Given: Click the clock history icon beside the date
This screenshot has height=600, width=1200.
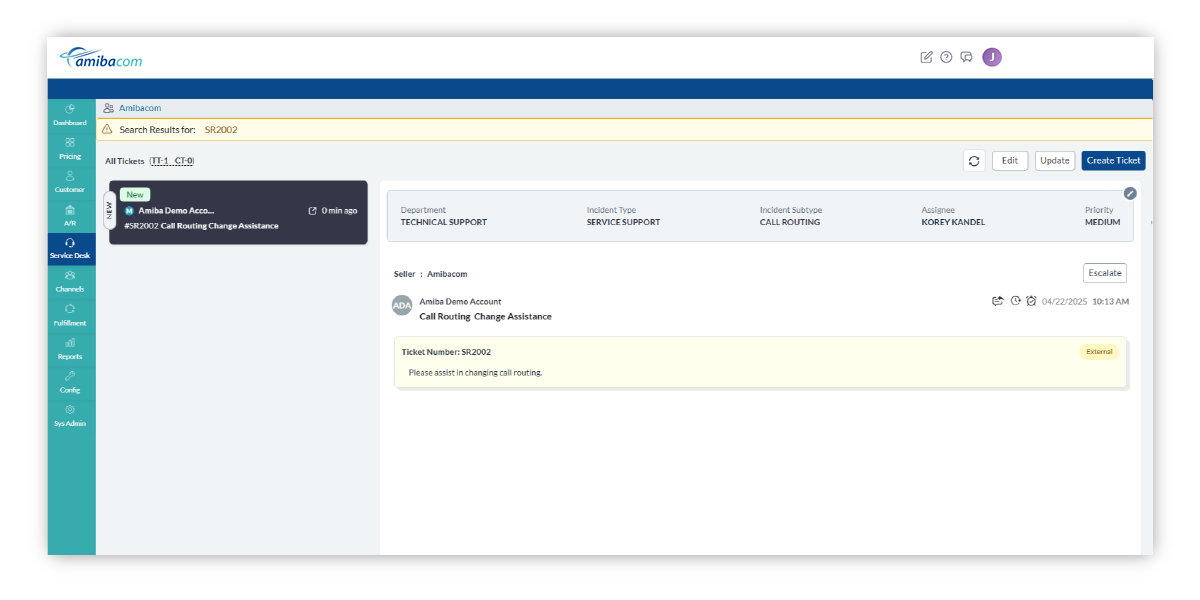Looking at the screenshot, I should coord(1015,301).
